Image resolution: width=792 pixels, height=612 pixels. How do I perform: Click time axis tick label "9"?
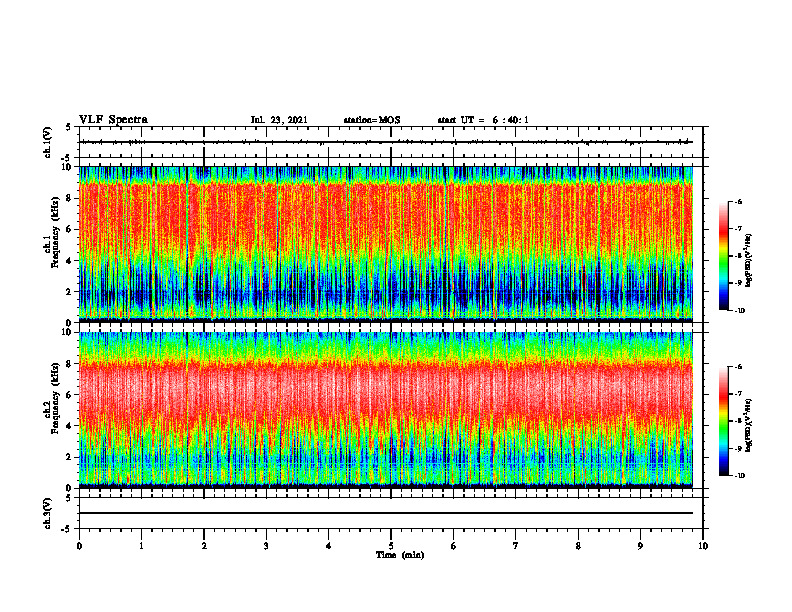click(x=640, y=546)
